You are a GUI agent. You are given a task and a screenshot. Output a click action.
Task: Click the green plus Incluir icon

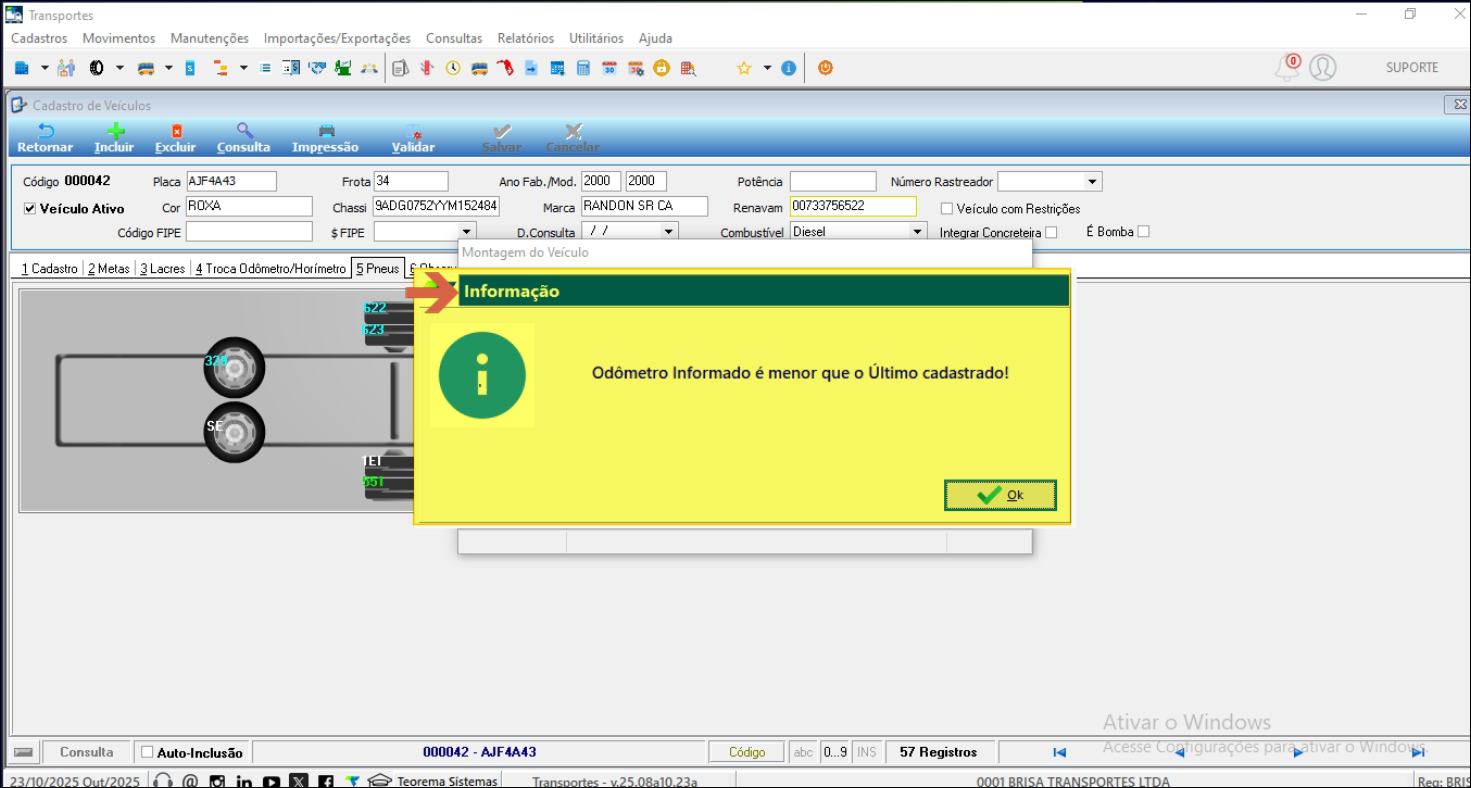[115, 132]
